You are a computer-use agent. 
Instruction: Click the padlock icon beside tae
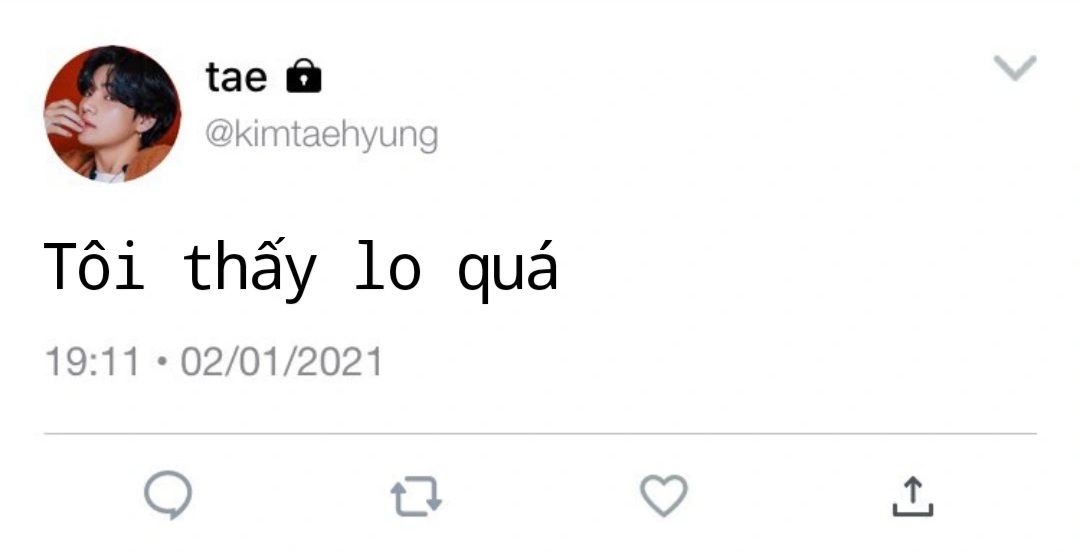coord(304,76)
